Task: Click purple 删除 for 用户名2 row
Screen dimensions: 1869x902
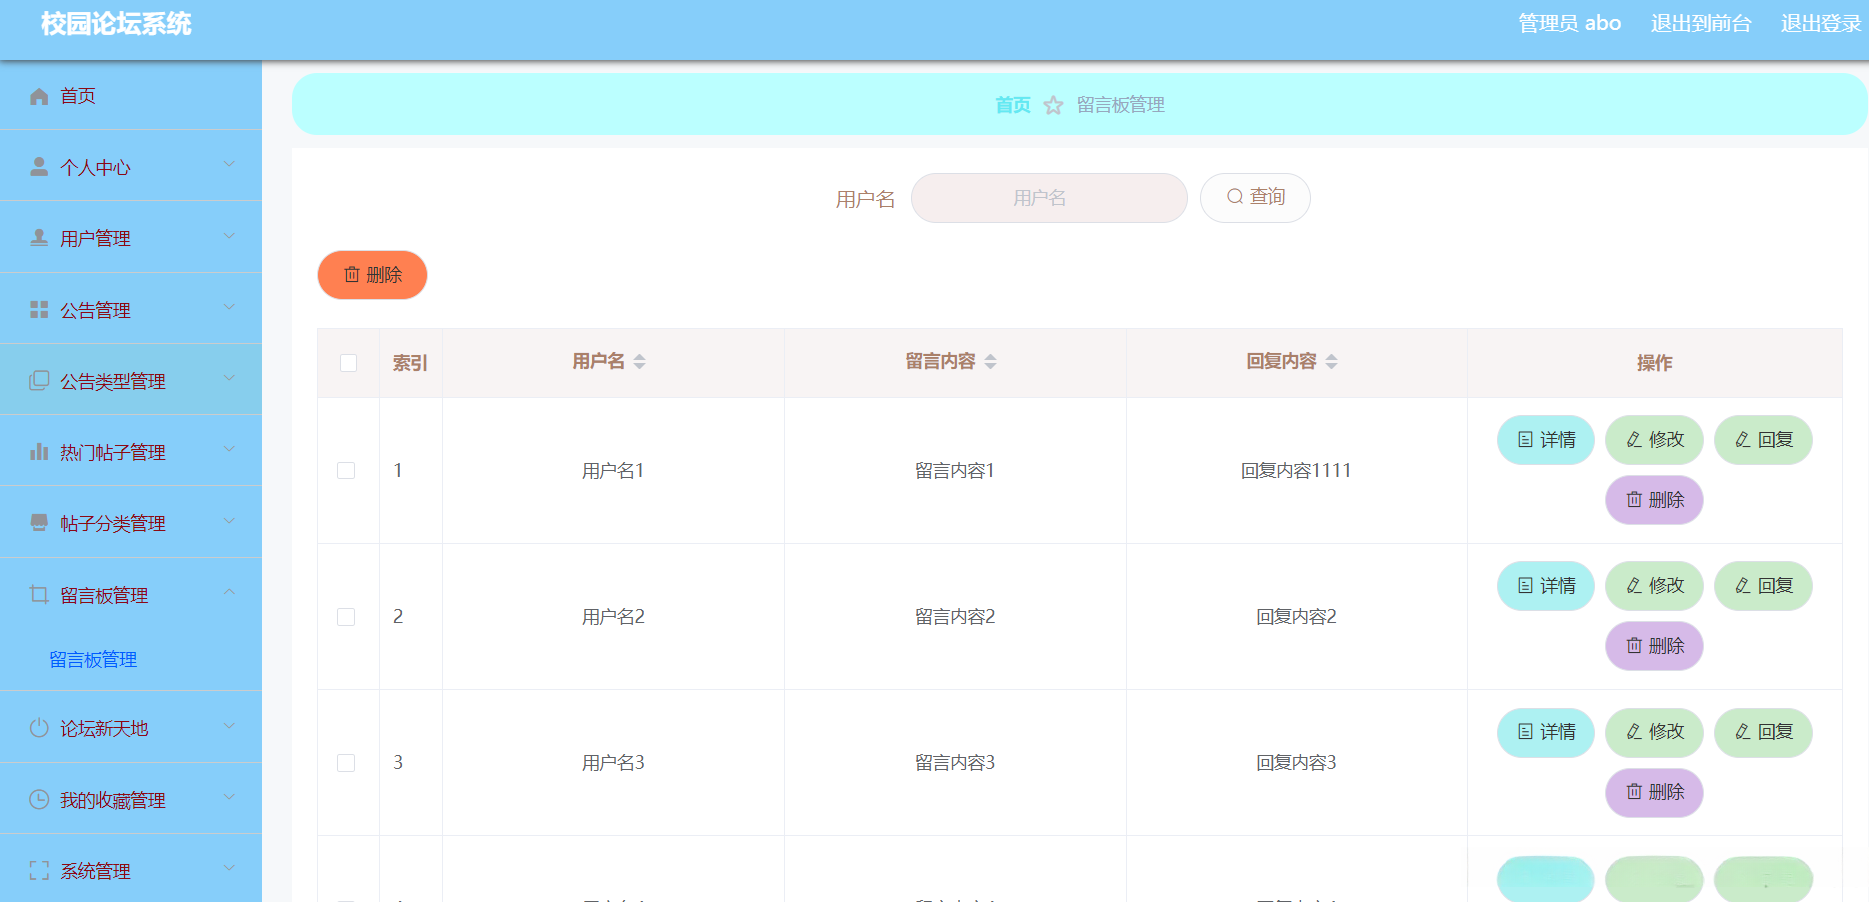Action: click(x=1654, y=646)
